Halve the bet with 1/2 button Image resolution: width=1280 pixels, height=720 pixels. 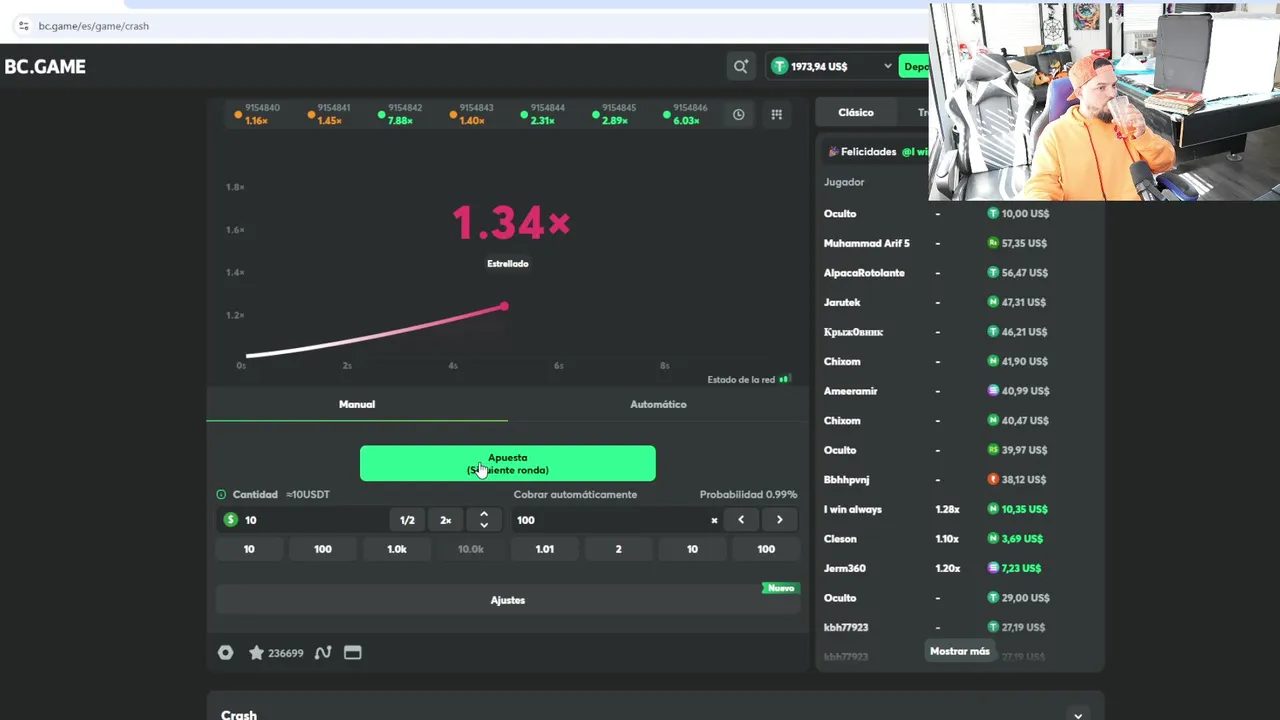point(407,520)
